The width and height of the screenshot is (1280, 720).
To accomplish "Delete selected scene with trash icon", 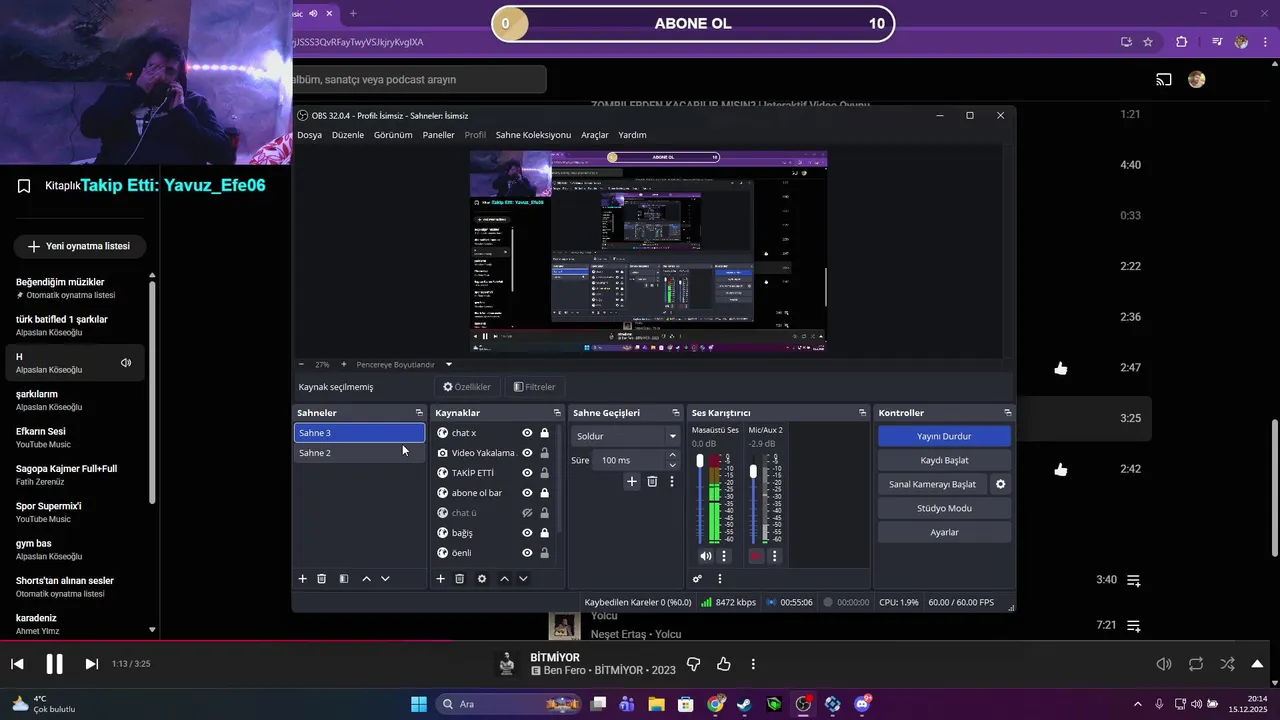I will (322, 579).
